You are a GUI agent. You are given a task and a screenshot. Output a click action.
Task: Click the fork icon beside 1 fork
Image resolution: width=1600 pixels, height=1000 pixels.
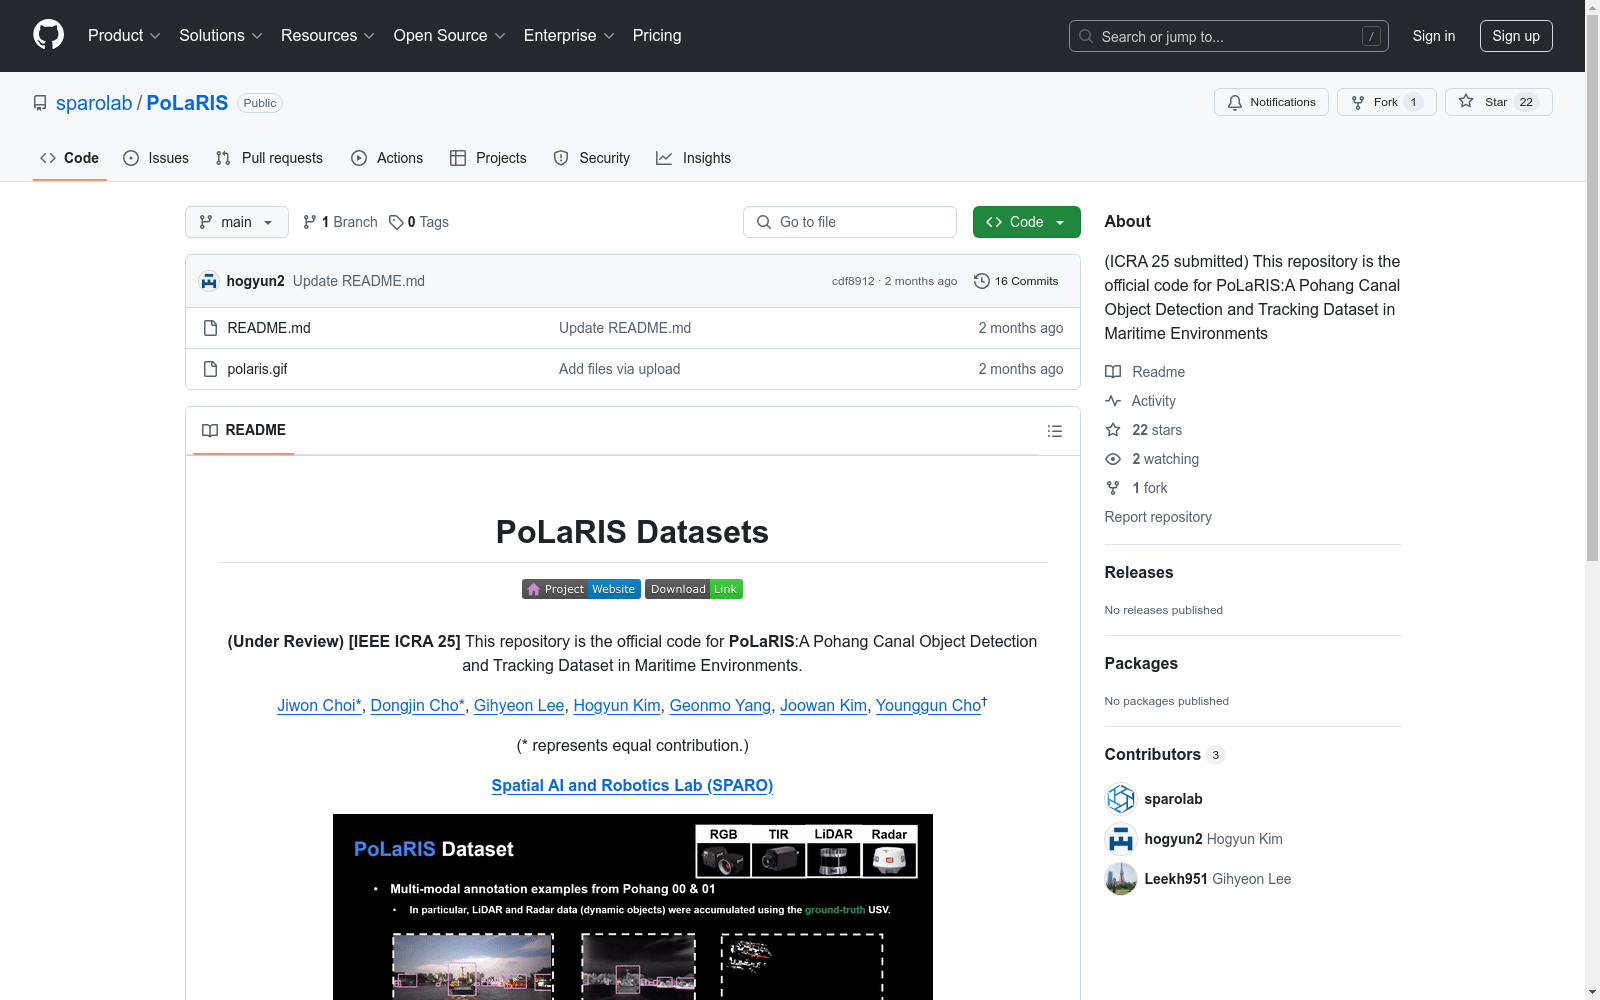1113,488
